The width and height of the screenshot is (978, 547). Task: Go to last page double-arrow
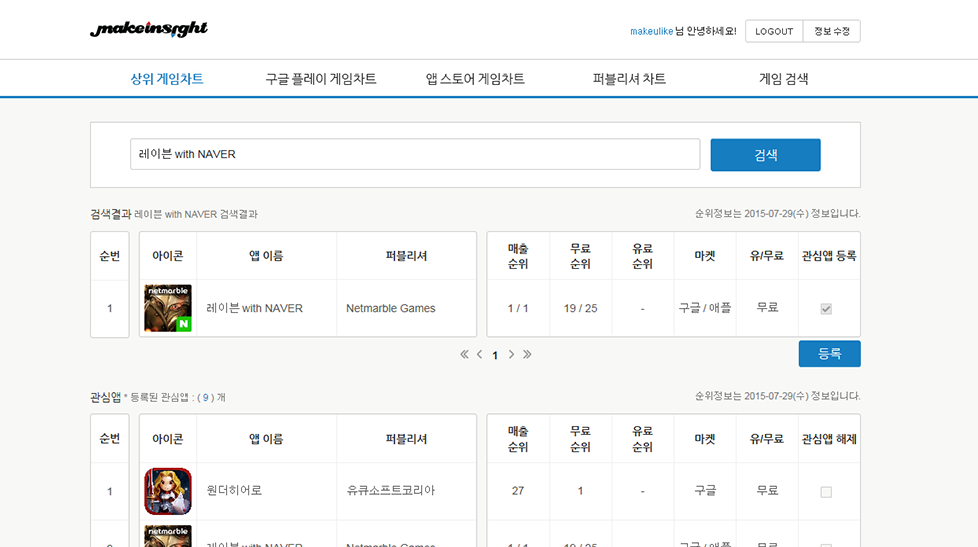click(x=527, y=354)
